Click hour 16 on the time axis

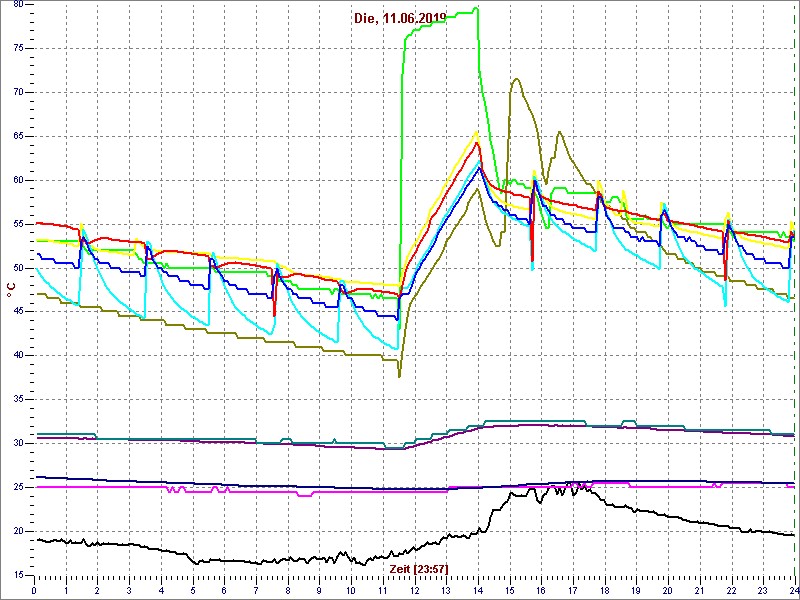tap(541, 591)
